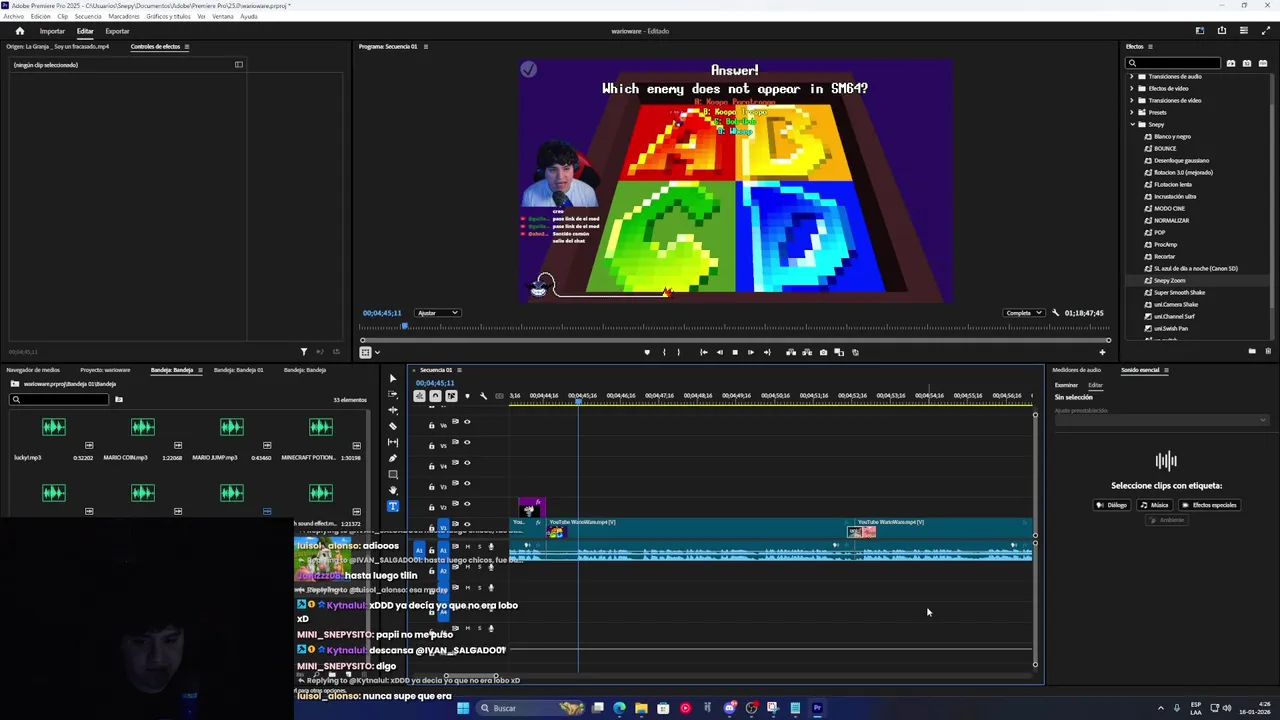1280x720 pixels.
Task: Go to Out point in Program monitor
Action: click(x=767, y=352)
